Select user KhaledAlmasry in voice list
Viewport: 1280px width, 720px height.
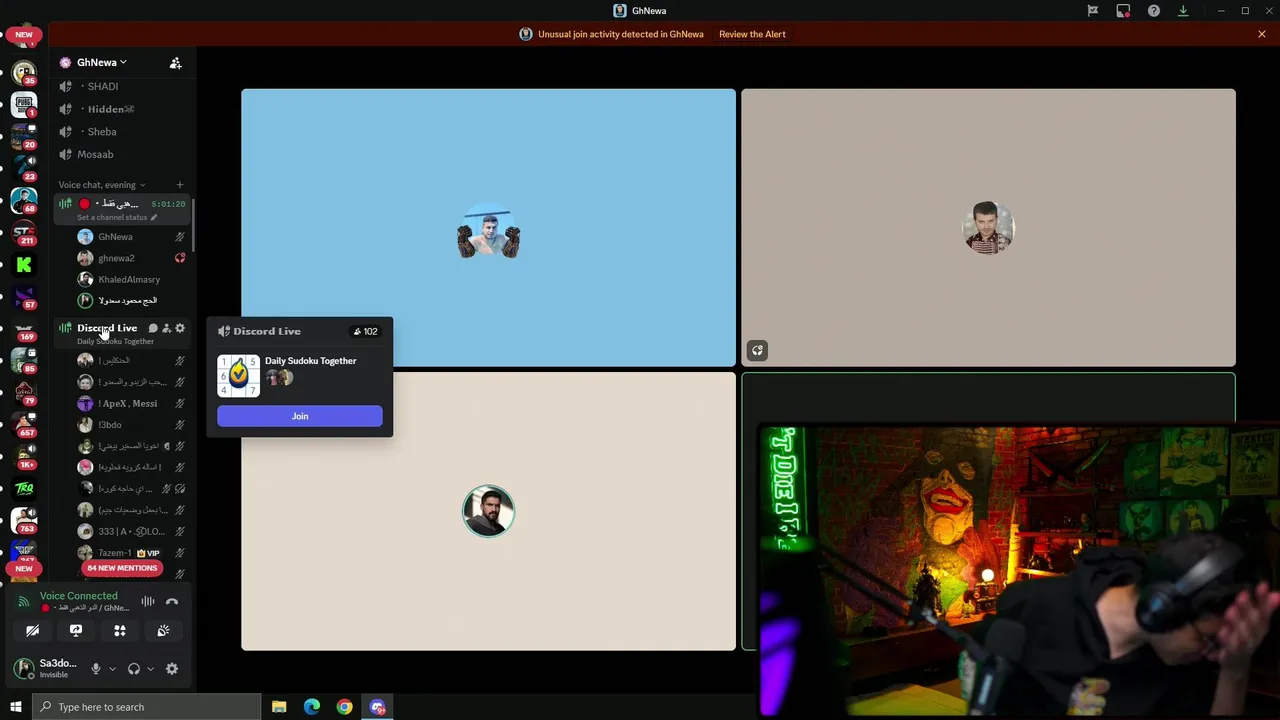(130, 279)
